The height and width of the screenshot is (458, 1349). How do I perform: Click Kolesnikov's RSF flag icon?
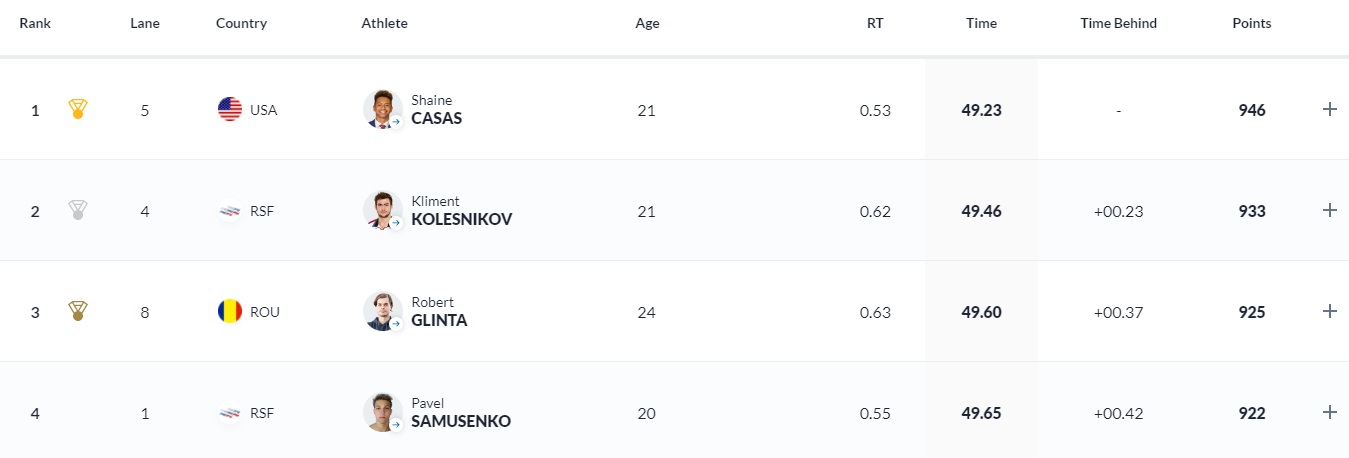coord(230,211)
